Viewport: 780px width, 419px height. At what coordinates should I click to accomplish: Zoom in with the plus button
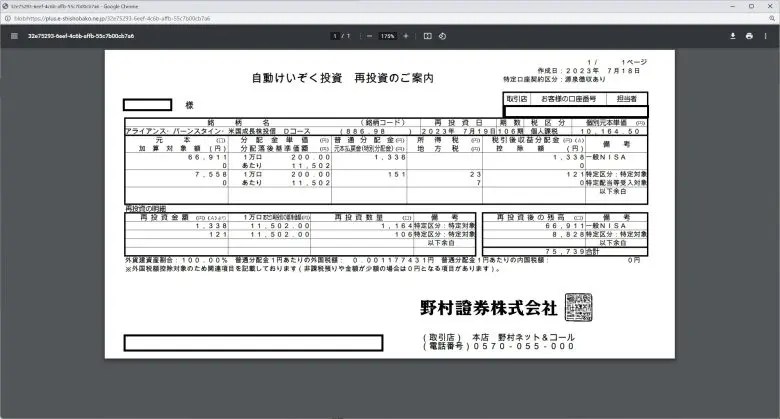click(405, 36)
